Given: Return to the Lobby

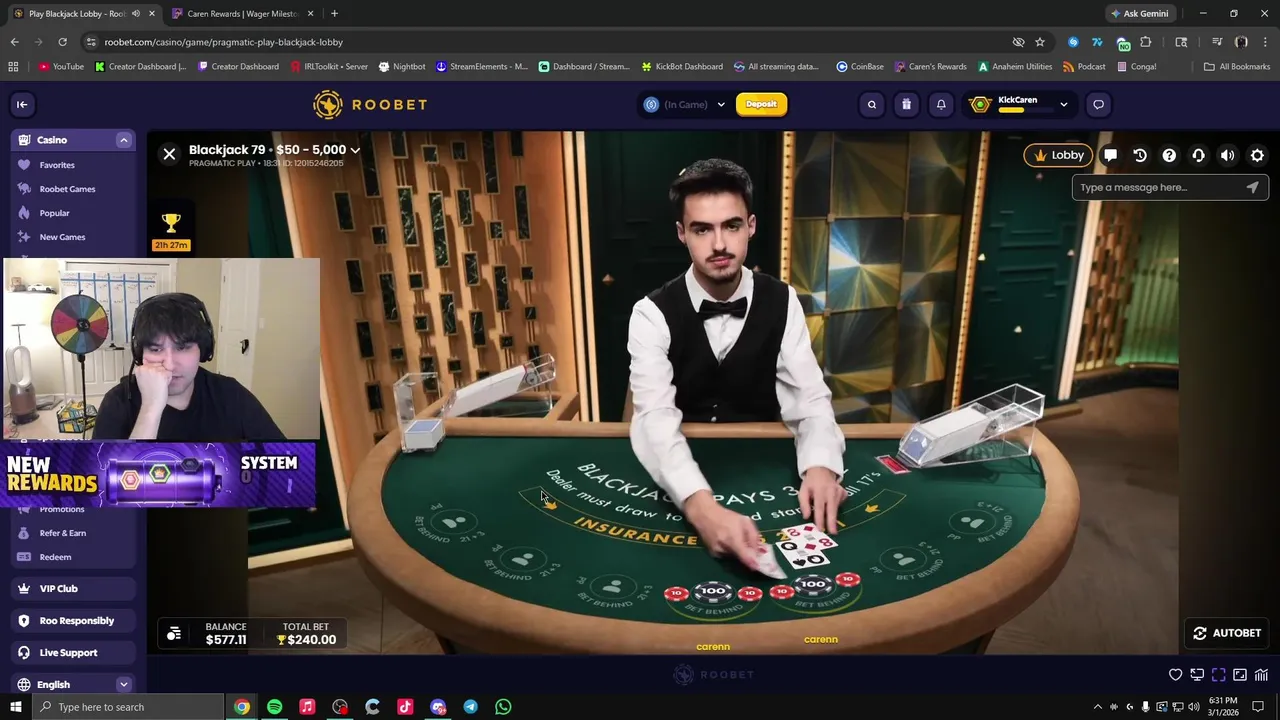Looking at the screenshot, I should tap(1058, 155).
